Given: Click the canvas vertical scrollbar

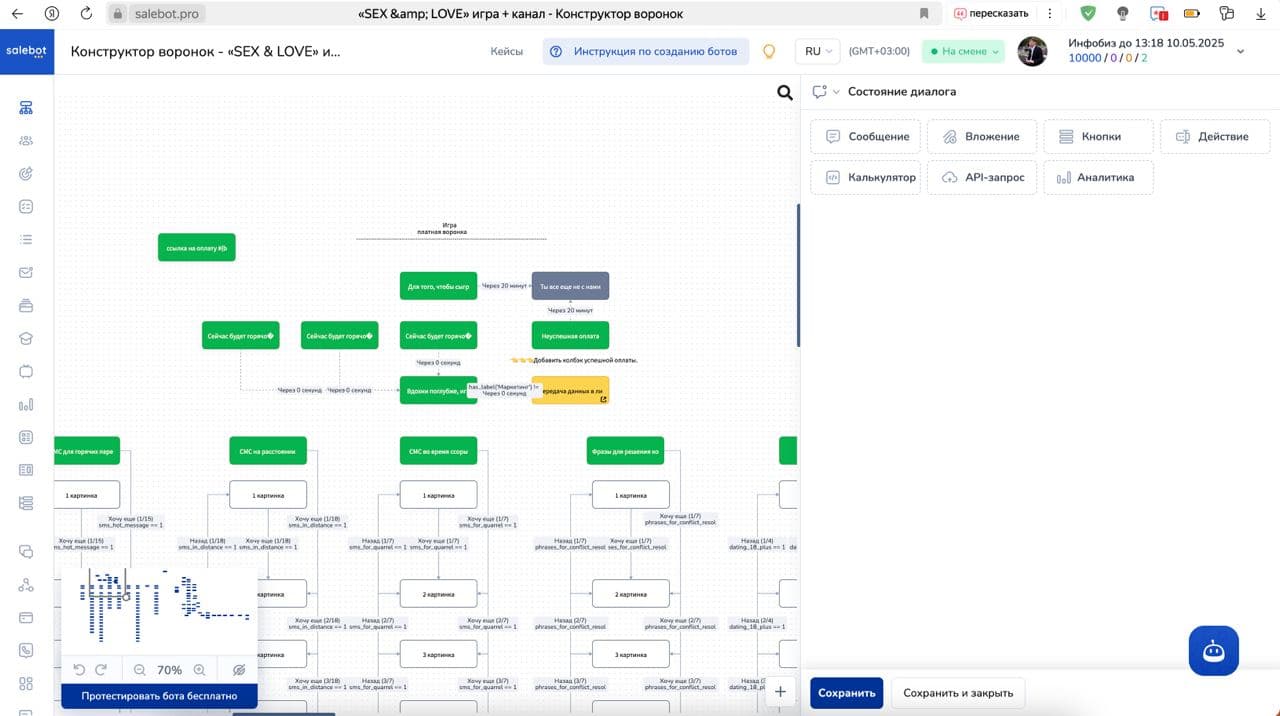Looking at the screenshot, I should (x=797, y=276).
